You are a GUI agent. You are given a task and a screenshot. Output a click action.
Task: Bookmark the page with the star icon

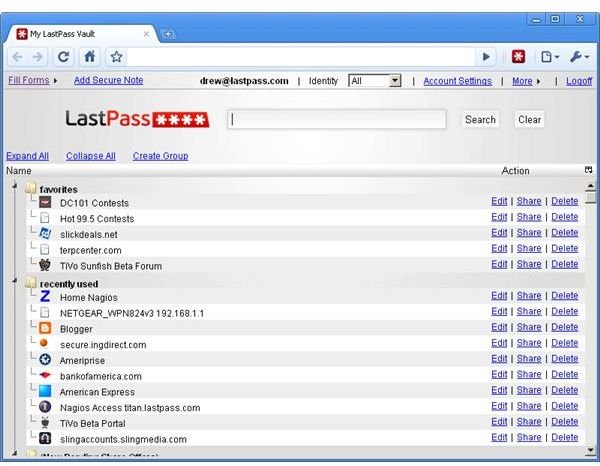coord(116,57)
